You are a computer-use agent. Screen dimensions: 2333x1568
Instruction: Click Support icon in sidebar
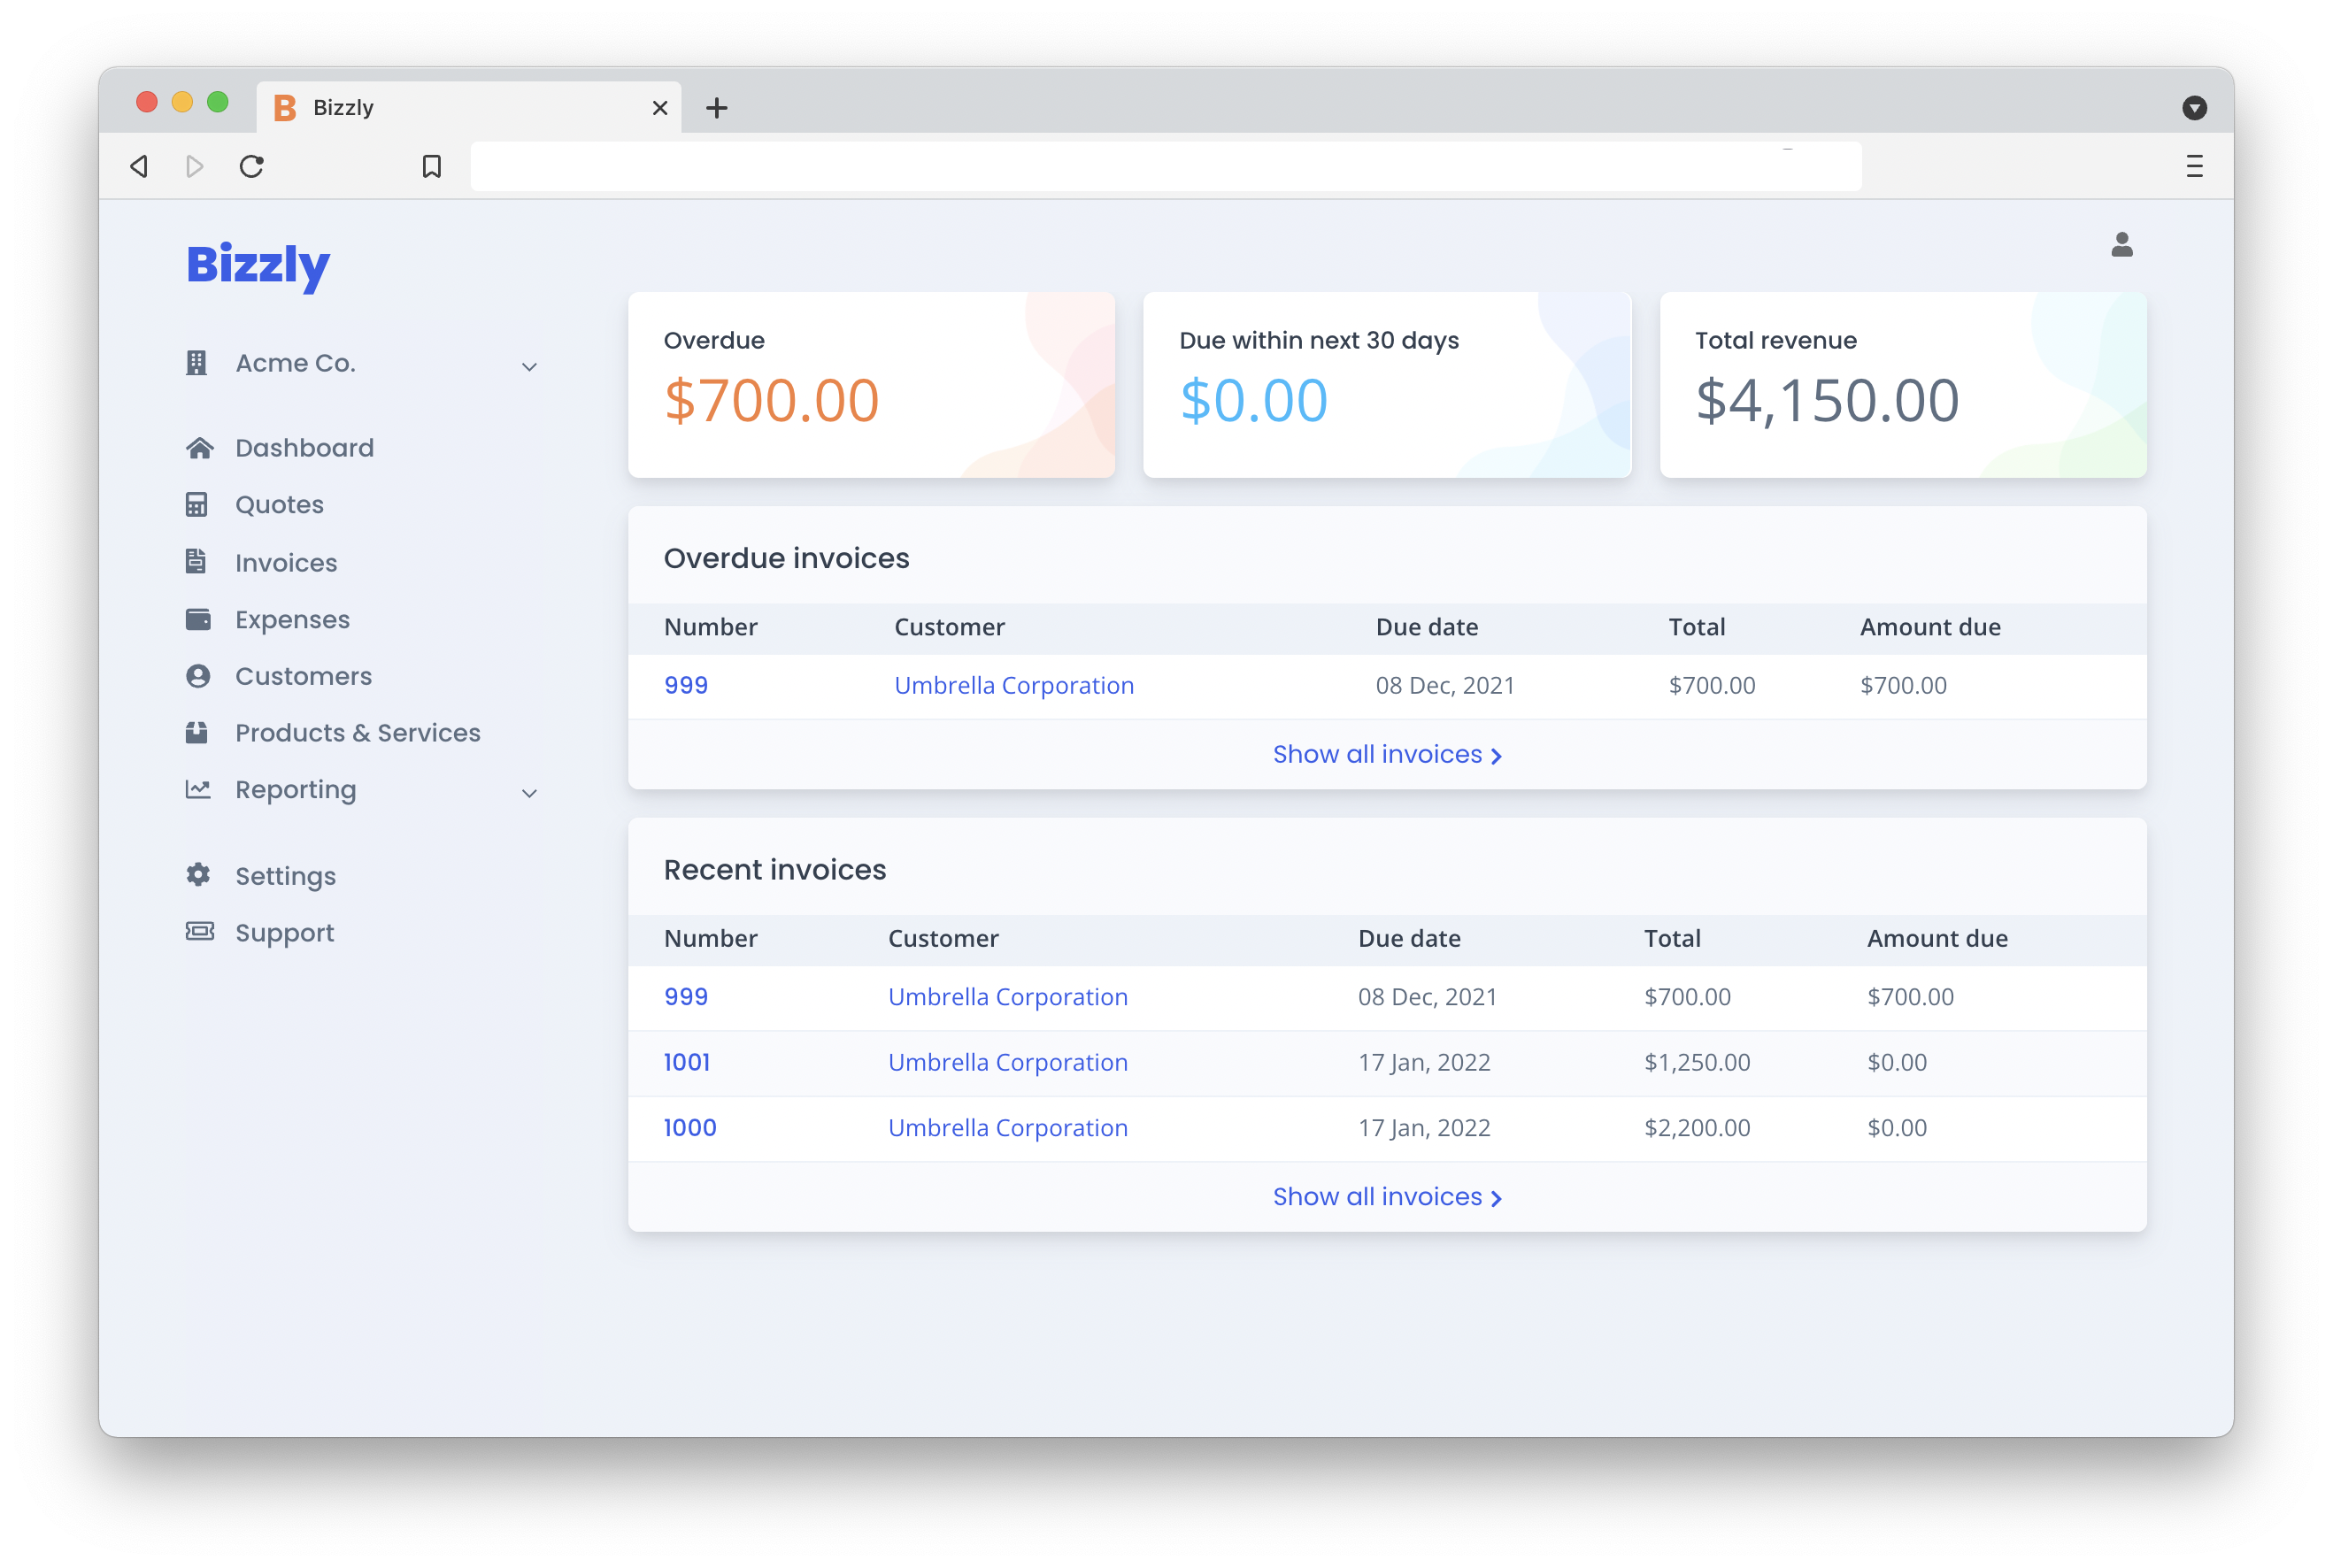coord(197,931)
